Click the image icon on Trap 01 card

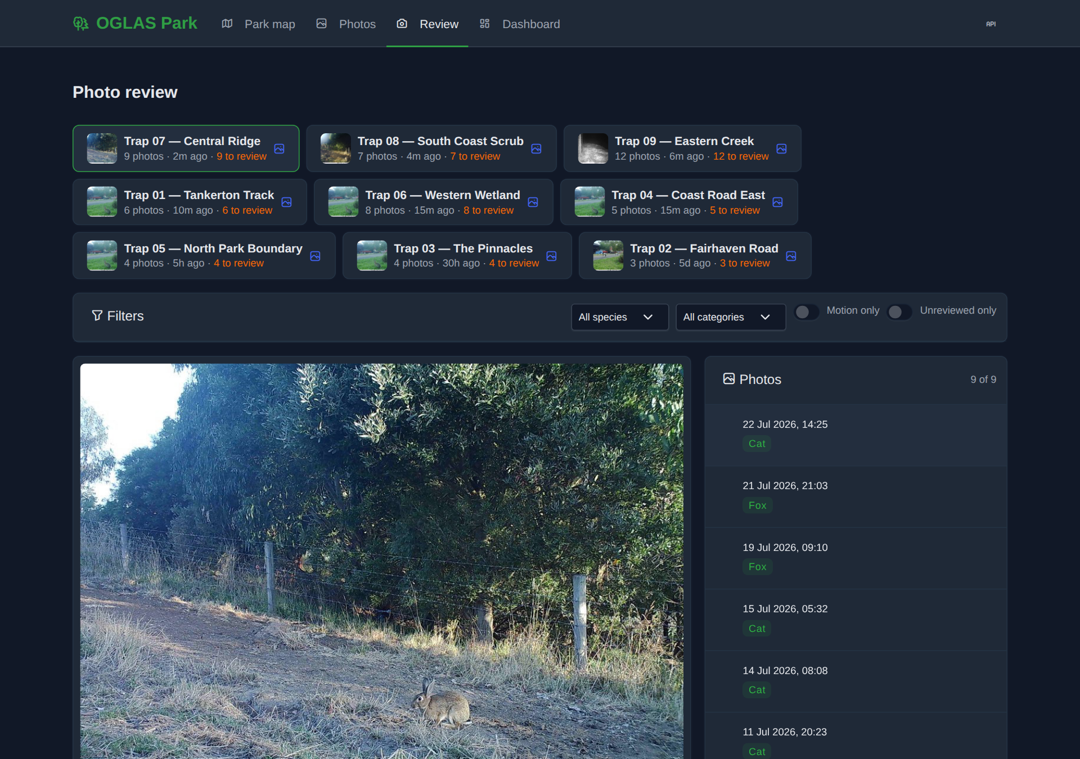287,202
